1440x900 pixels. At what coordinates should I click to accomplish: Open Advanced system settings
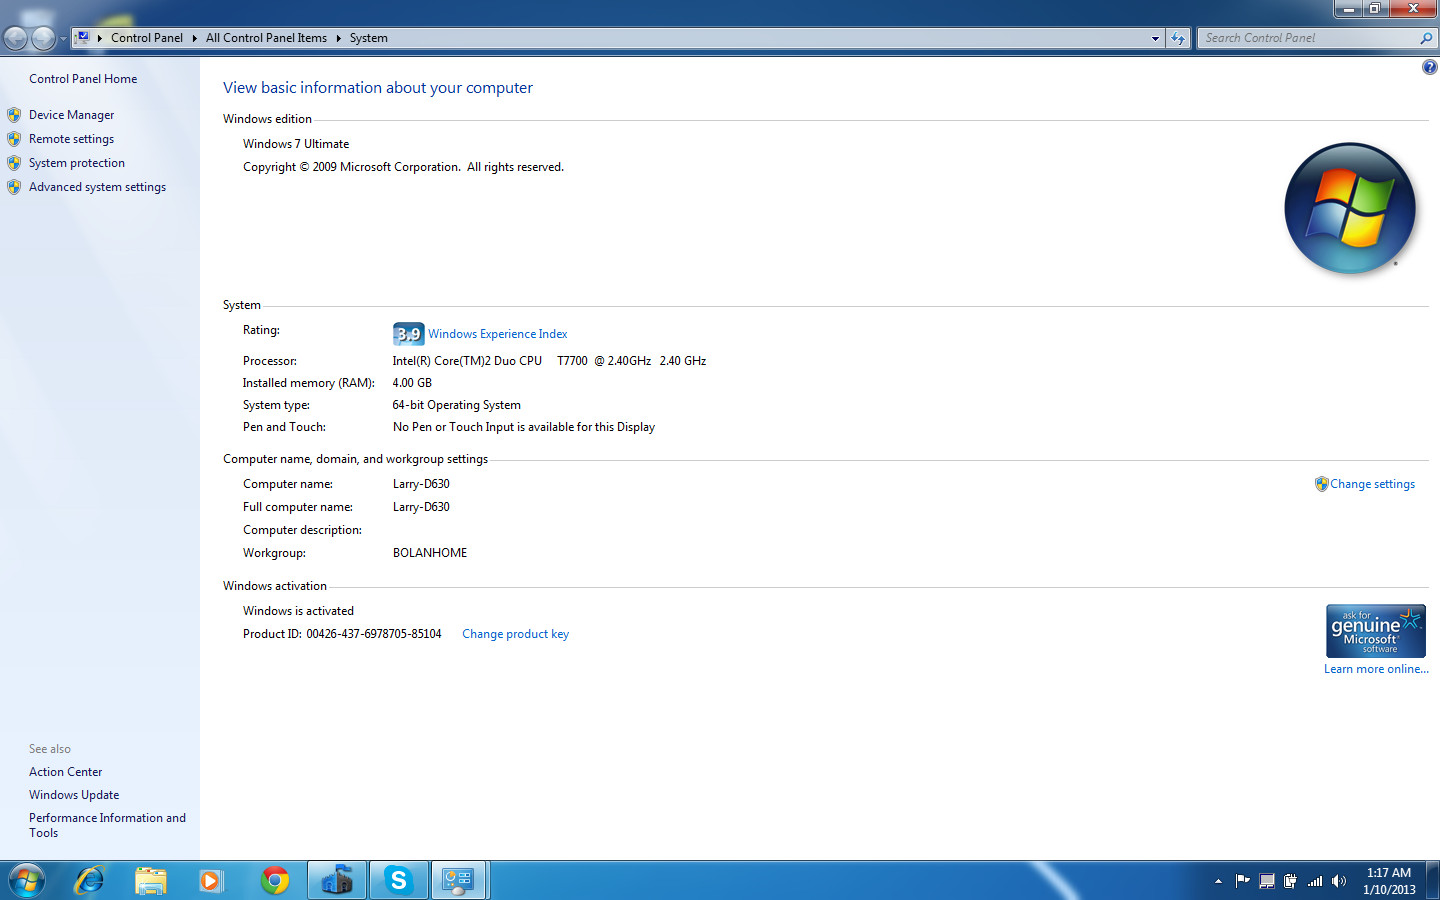(x=97, y=187)
